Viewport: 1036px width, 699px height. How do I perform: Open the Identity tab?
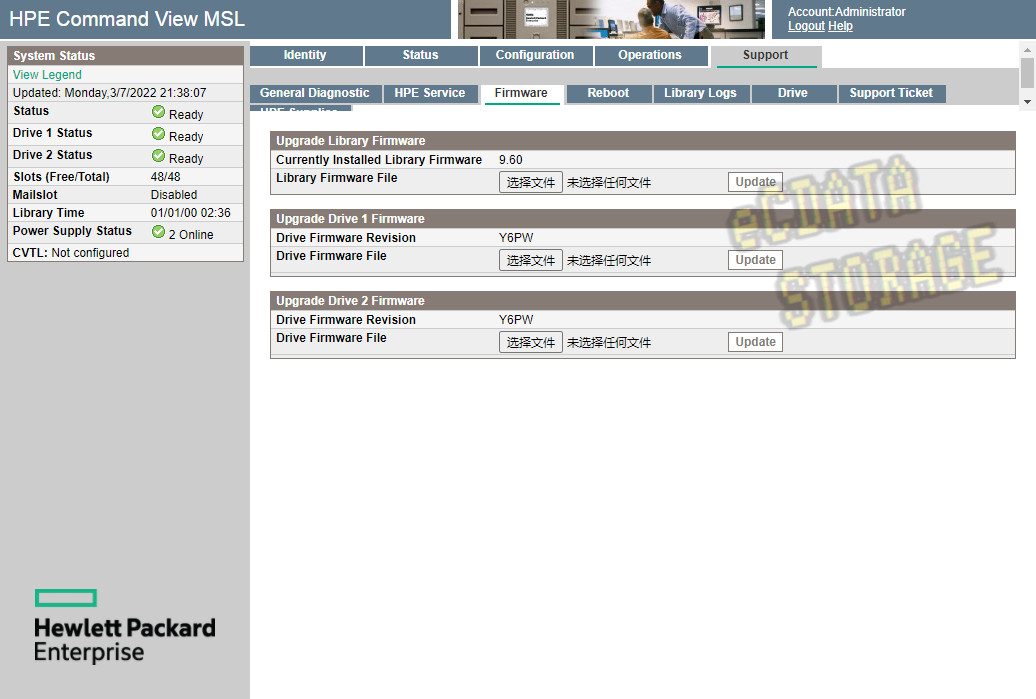point(305,55)
